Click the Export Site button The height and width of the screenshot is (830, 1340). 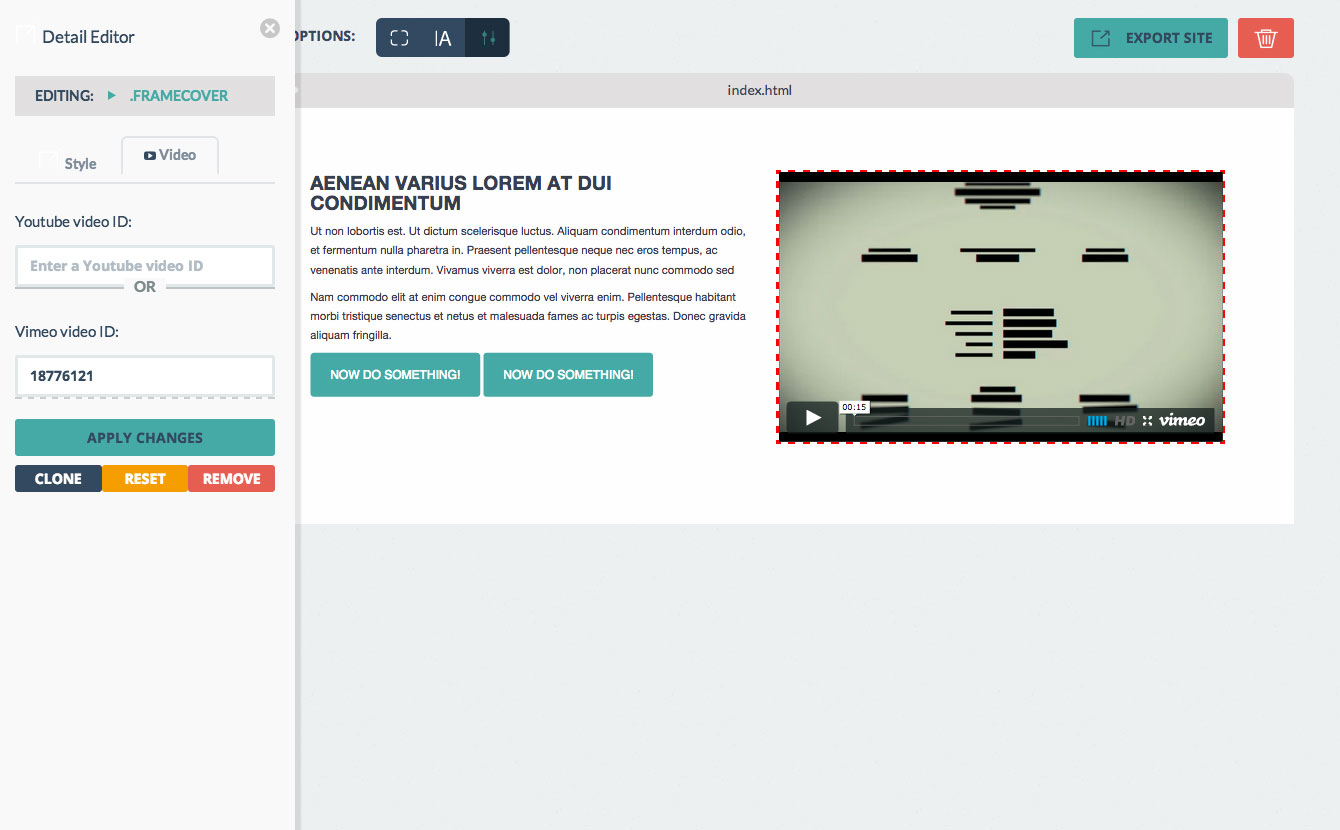(x=1150, y=38)
